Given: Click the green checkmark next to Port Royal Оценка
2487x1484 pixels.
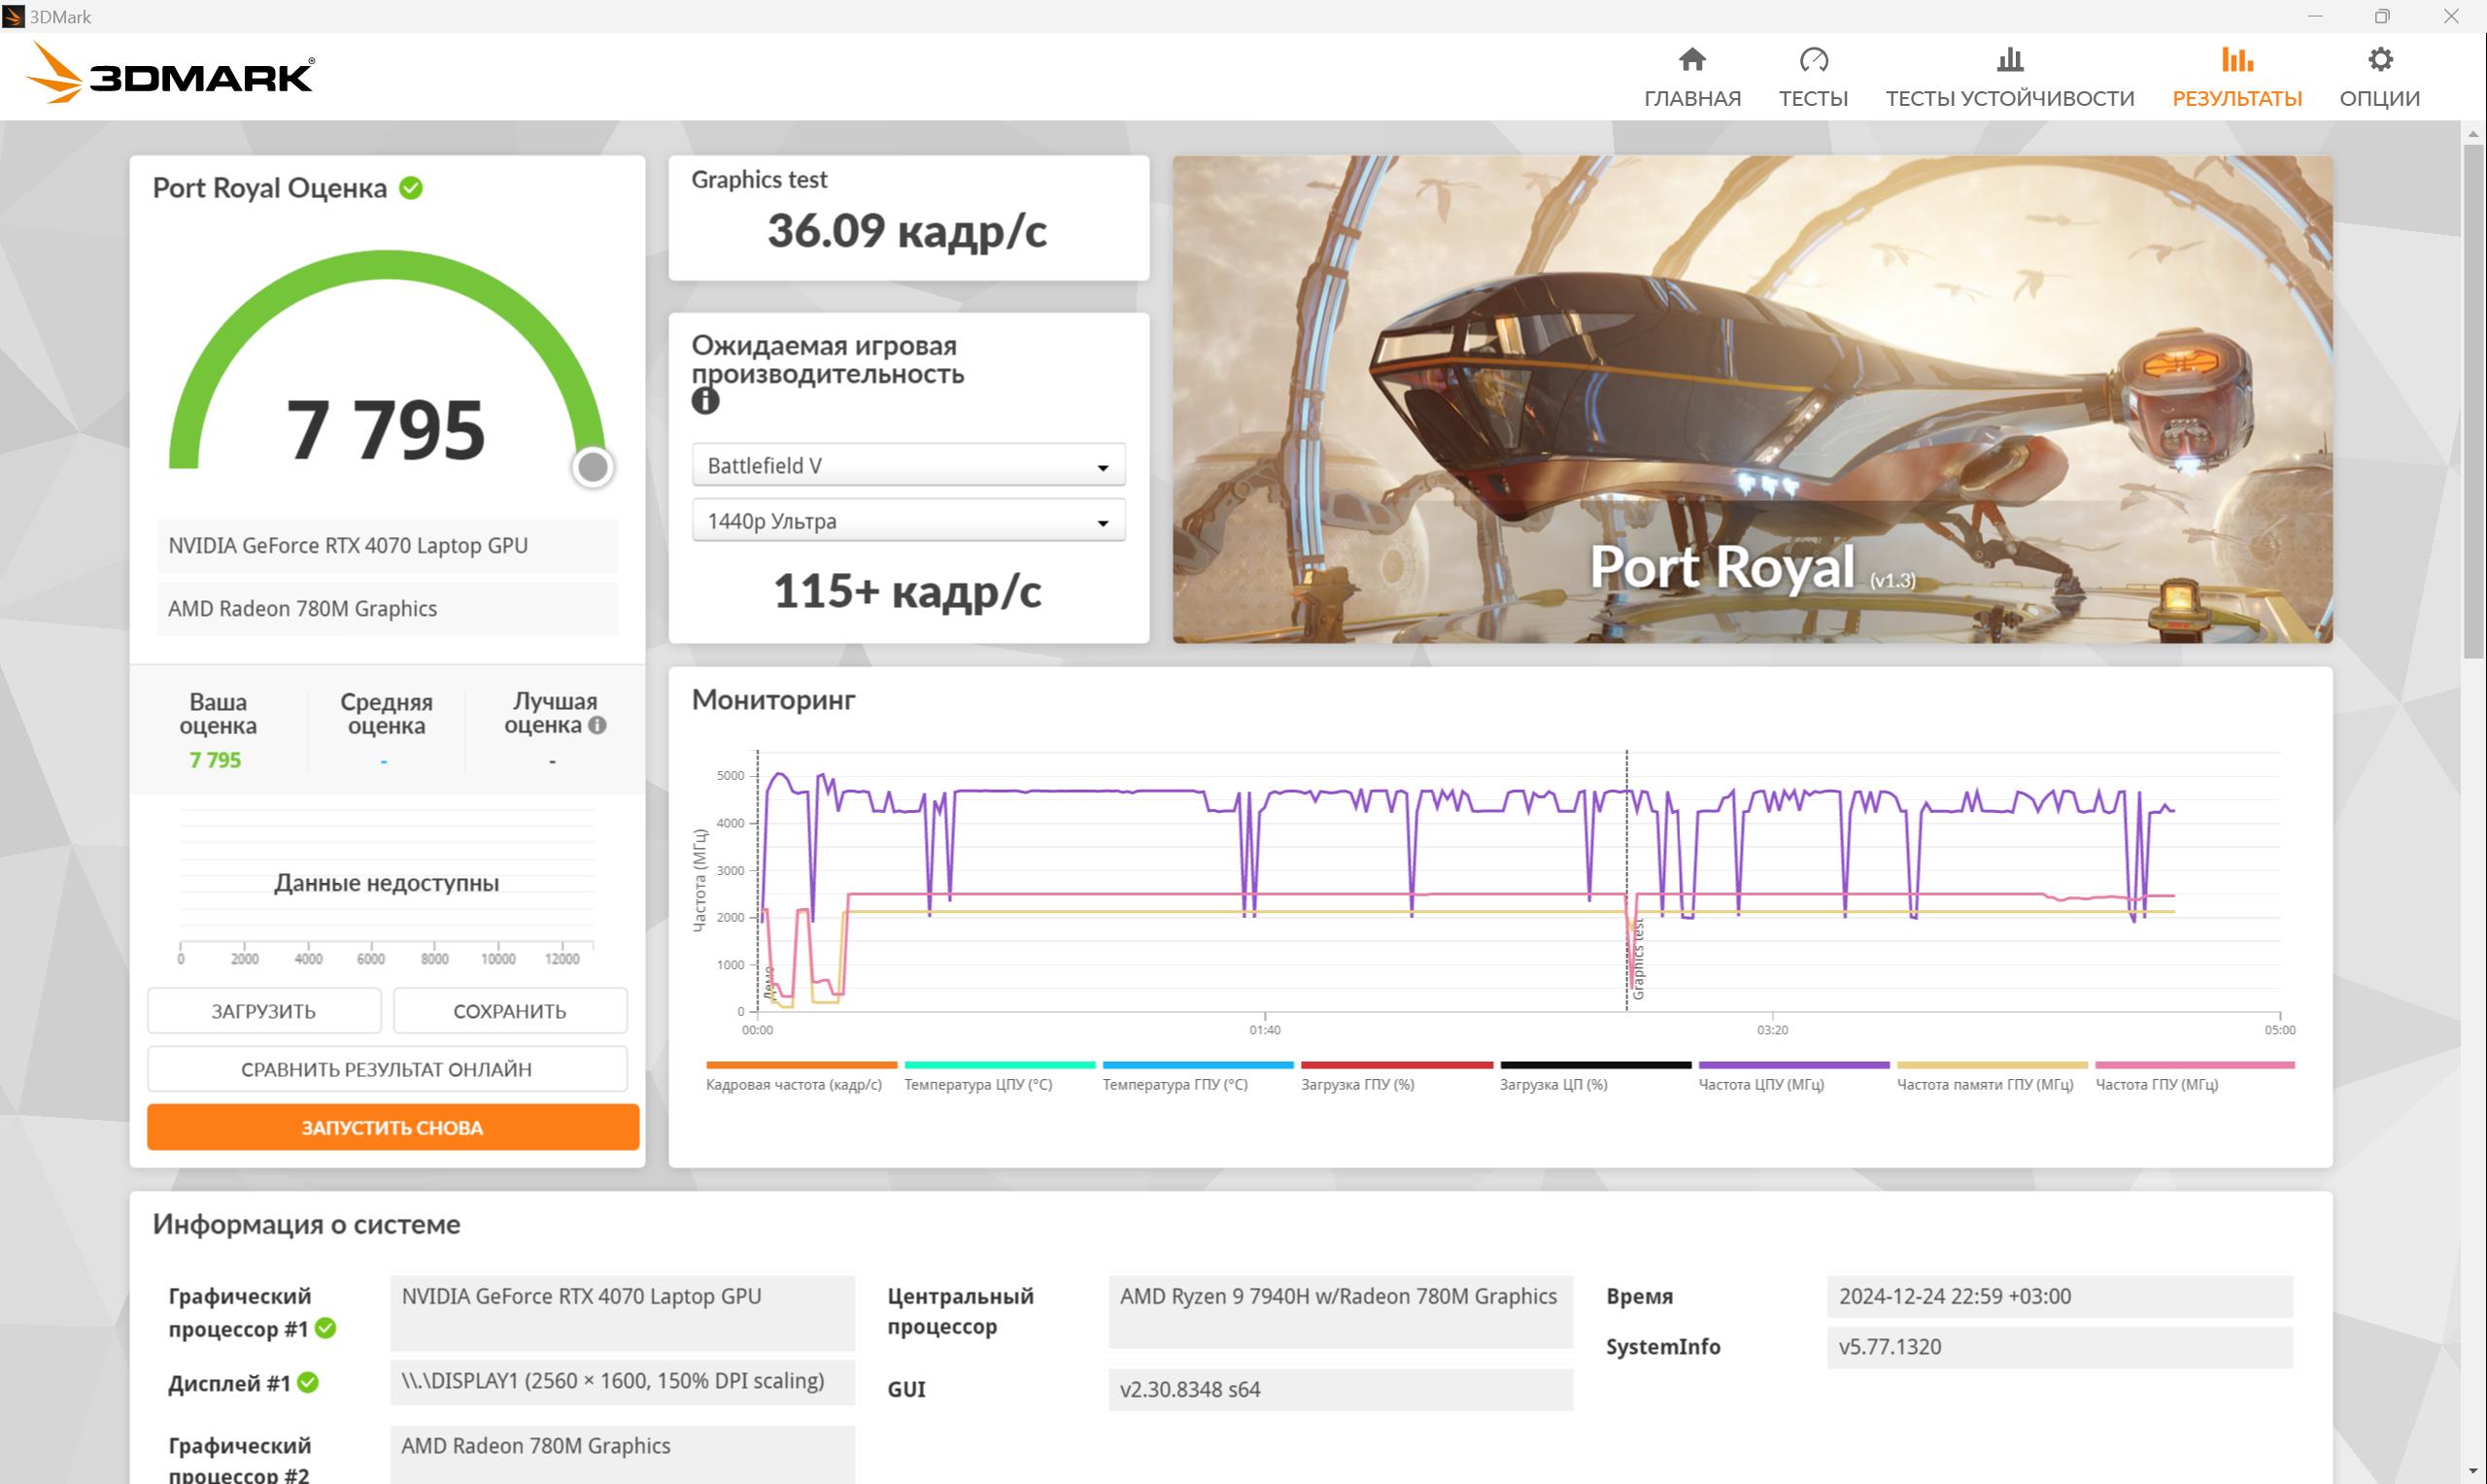Looking at the screenshot, I should (411, 188).
